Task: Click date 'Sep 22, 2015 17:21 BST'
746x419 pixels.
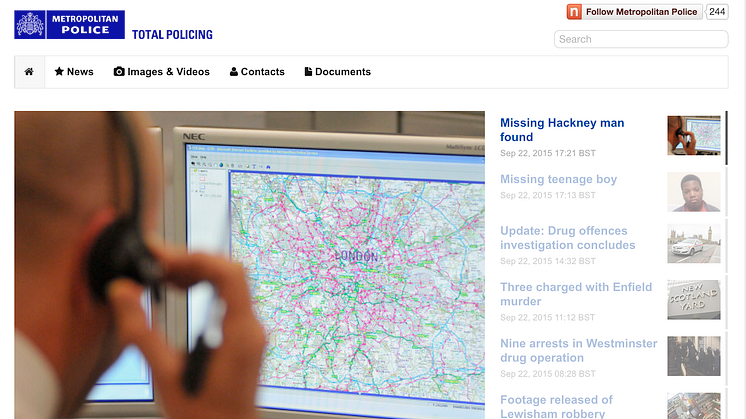Action: (548, 153)
